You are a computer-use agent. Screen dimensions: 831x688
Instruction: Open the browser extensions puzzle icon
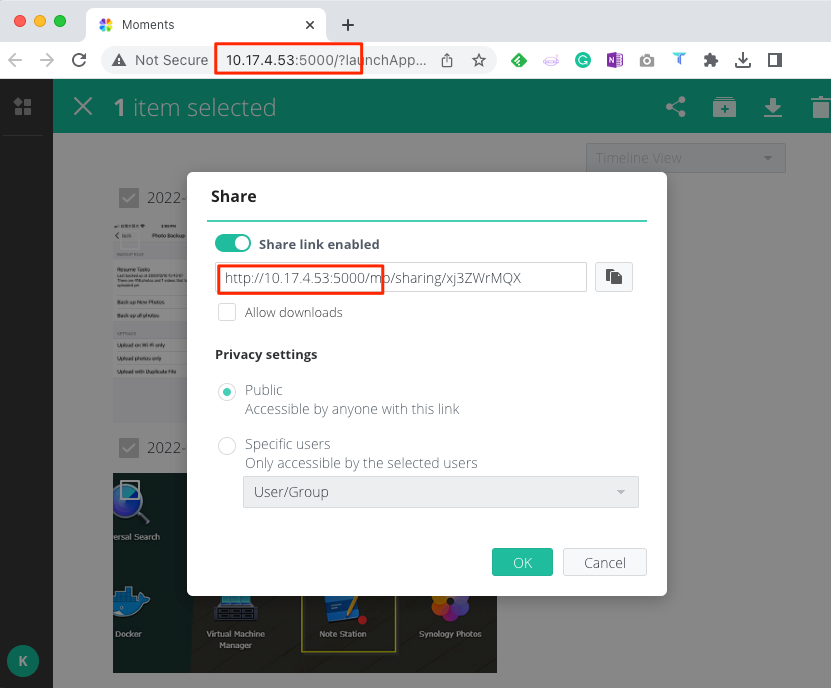pos(711,60)
